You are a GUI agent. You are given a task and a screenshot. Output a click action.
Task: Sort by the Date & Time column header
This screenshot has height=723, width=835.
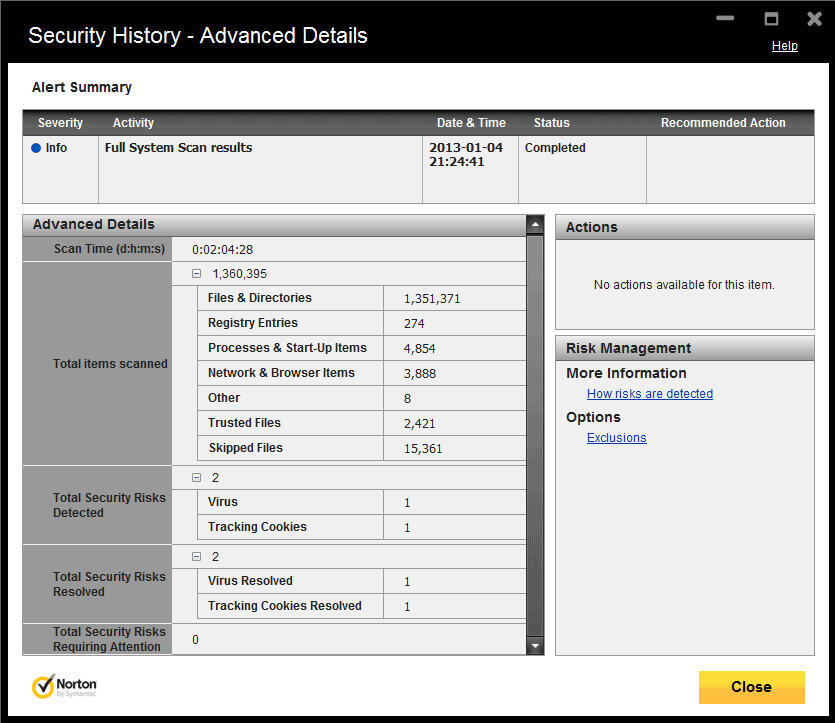tap(471, 123)
